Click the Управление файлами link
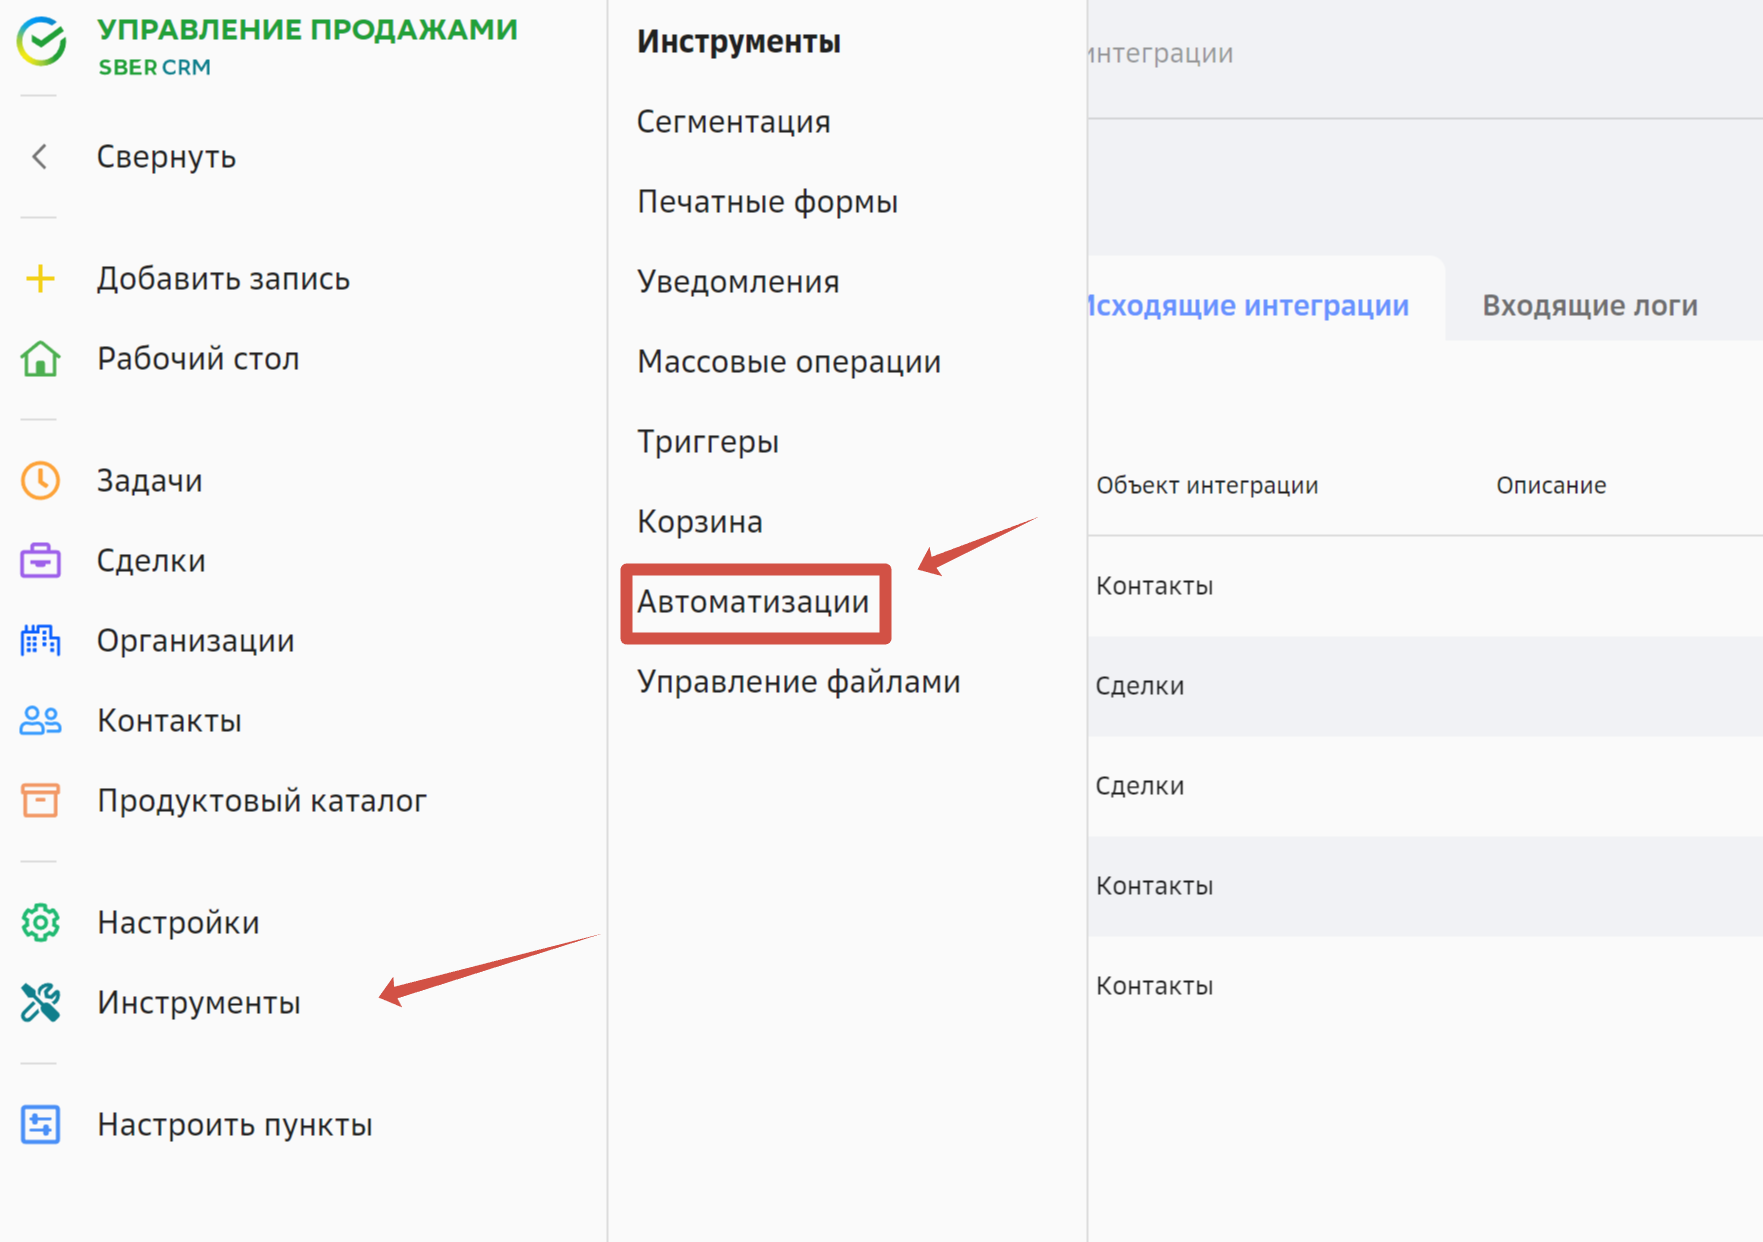This screenshot has width=1763, height=1242. click(x=798, y=682)
